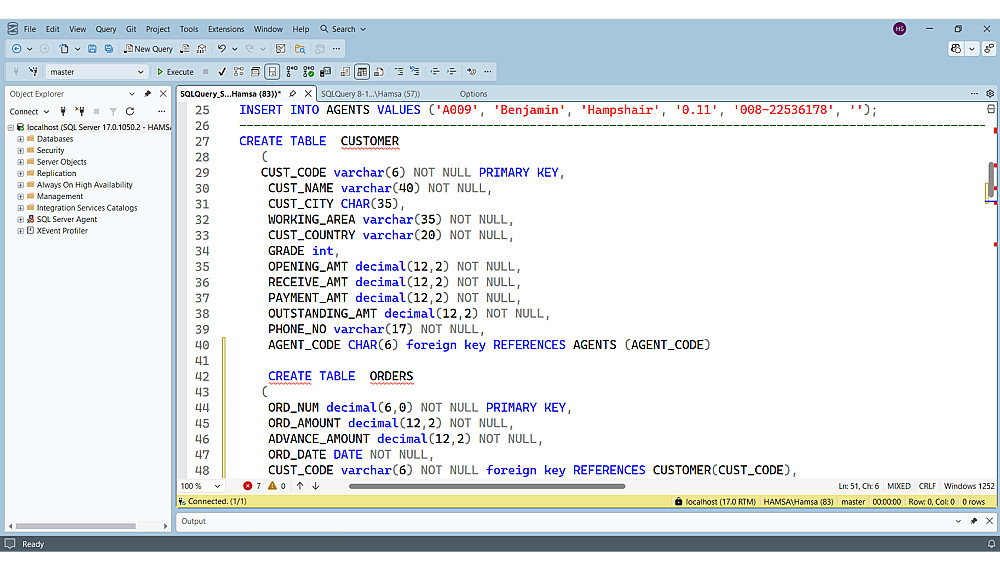
Task: Toggle Results to Grid mode
Action: pyautogui.click(x=362, y=72)
